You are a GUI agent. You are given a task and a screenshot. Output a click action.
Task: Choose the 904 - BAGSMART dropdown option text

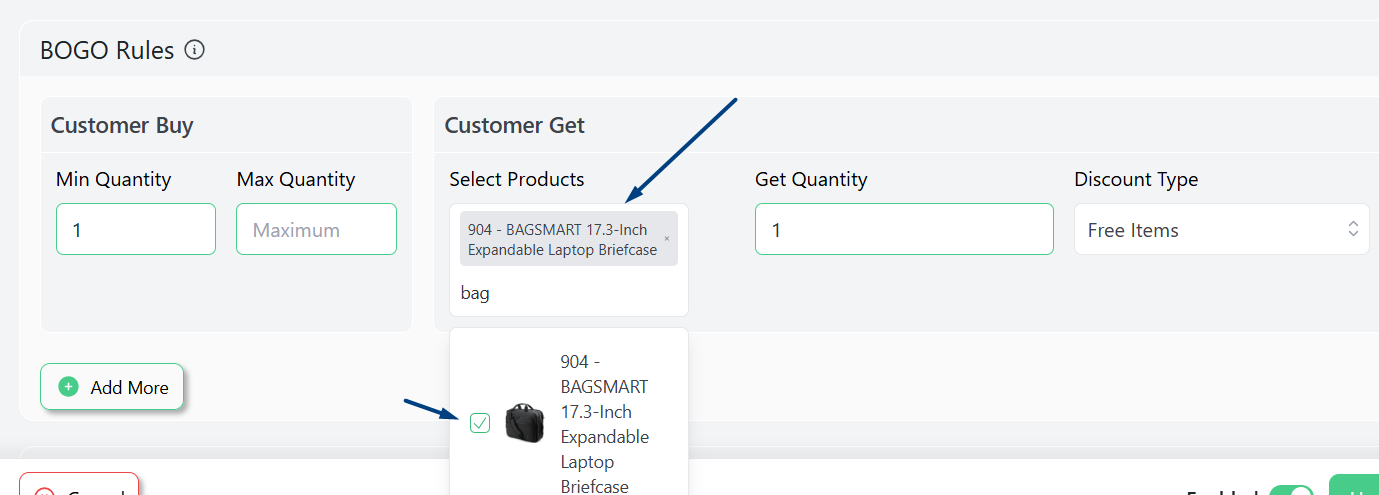pos(605,424)
